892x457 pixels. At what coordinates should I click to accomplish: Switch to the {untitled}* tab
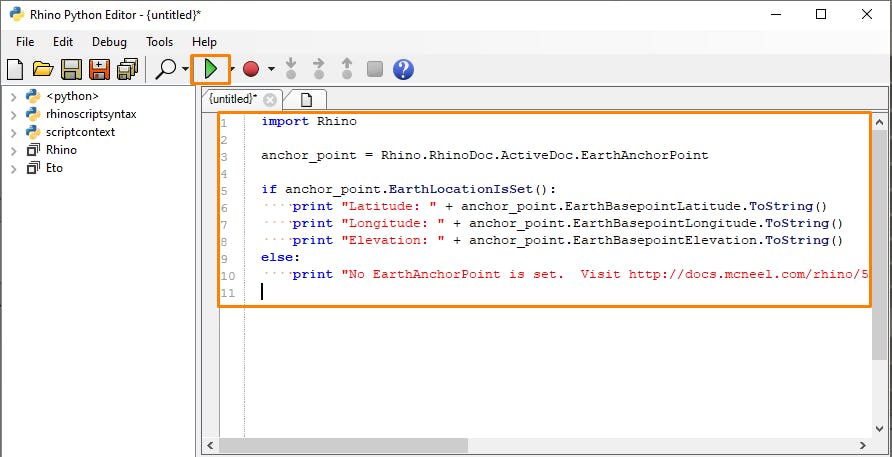point(233,98)
